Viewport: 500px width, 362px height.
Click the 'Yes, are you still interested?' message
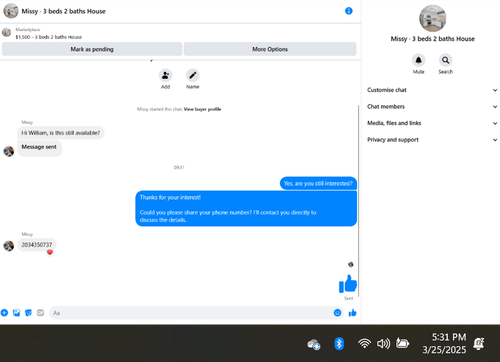(318, 183)
